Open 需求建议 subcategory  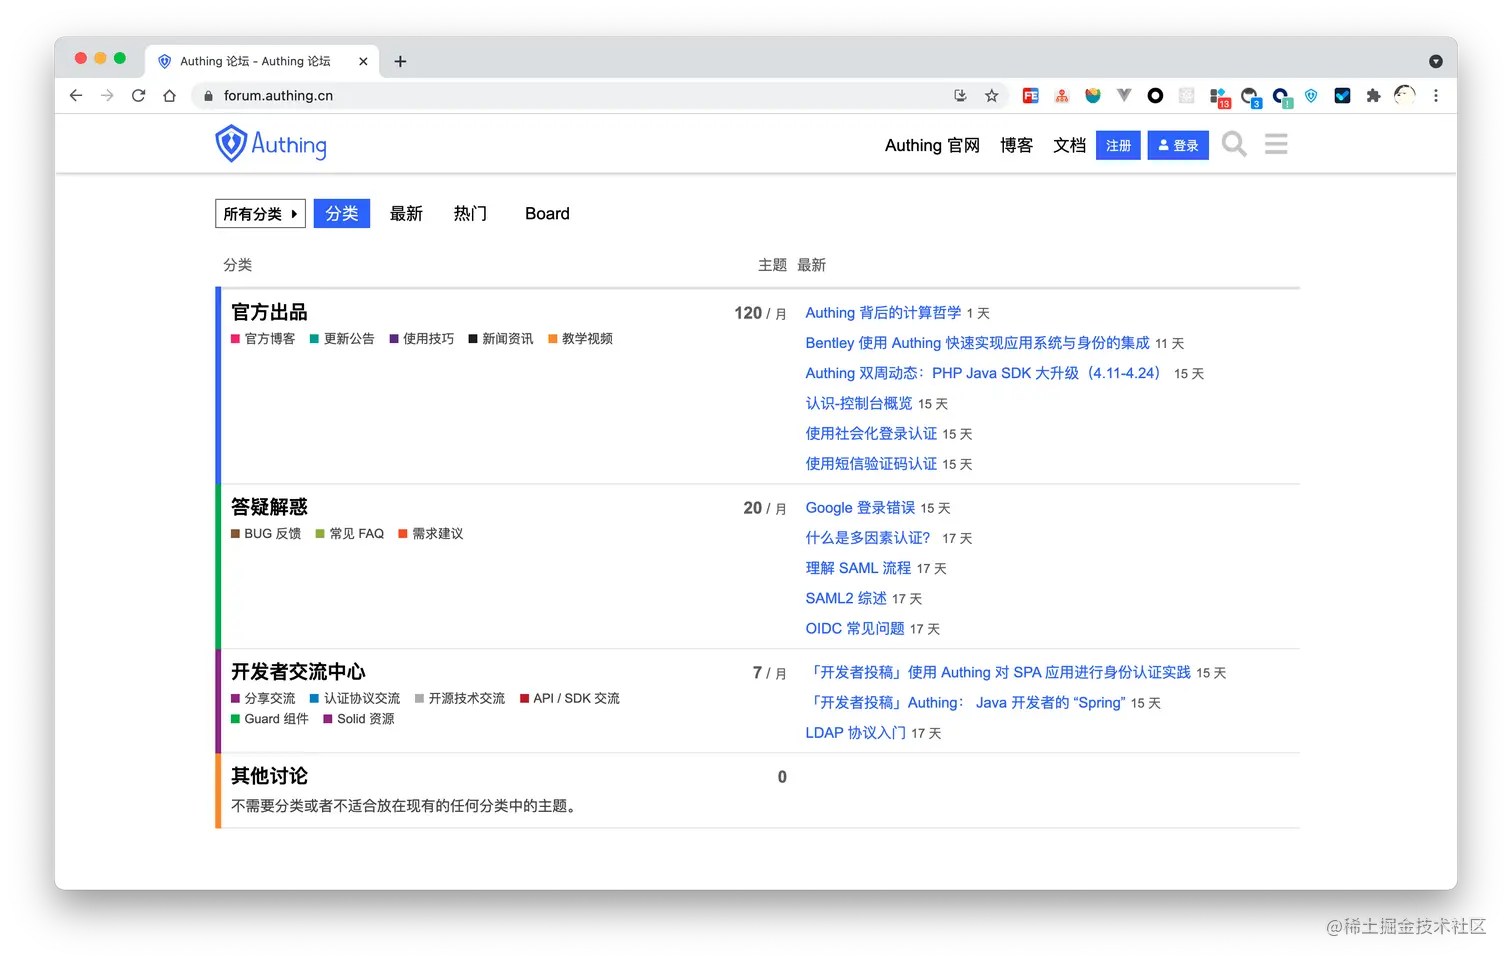coord(431,534)
